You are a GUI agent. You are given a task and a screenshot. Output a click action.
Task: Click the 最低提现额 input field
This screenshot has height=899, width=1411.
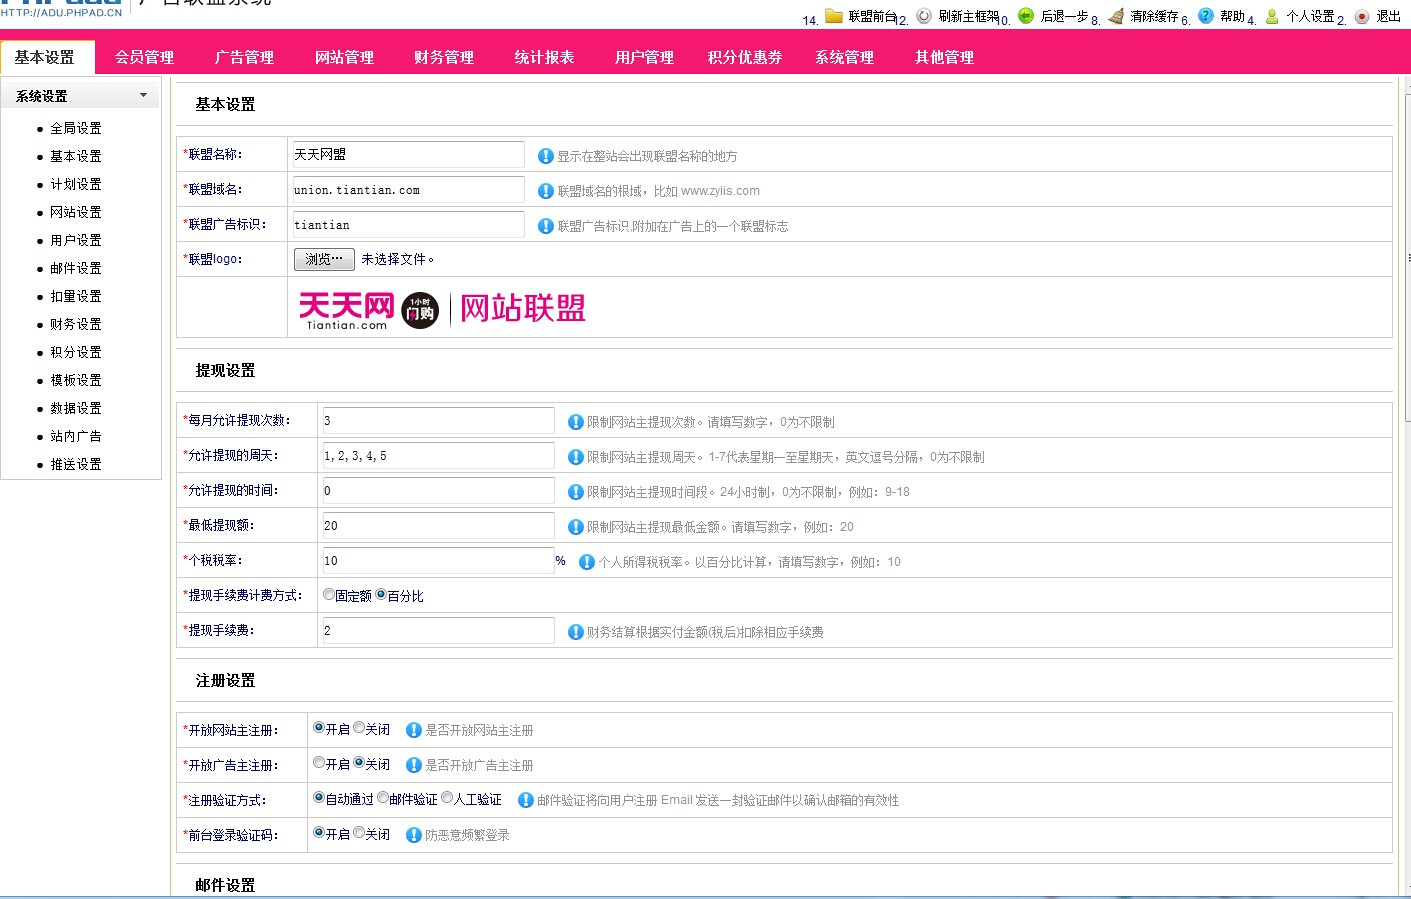(x=438, y=525)
